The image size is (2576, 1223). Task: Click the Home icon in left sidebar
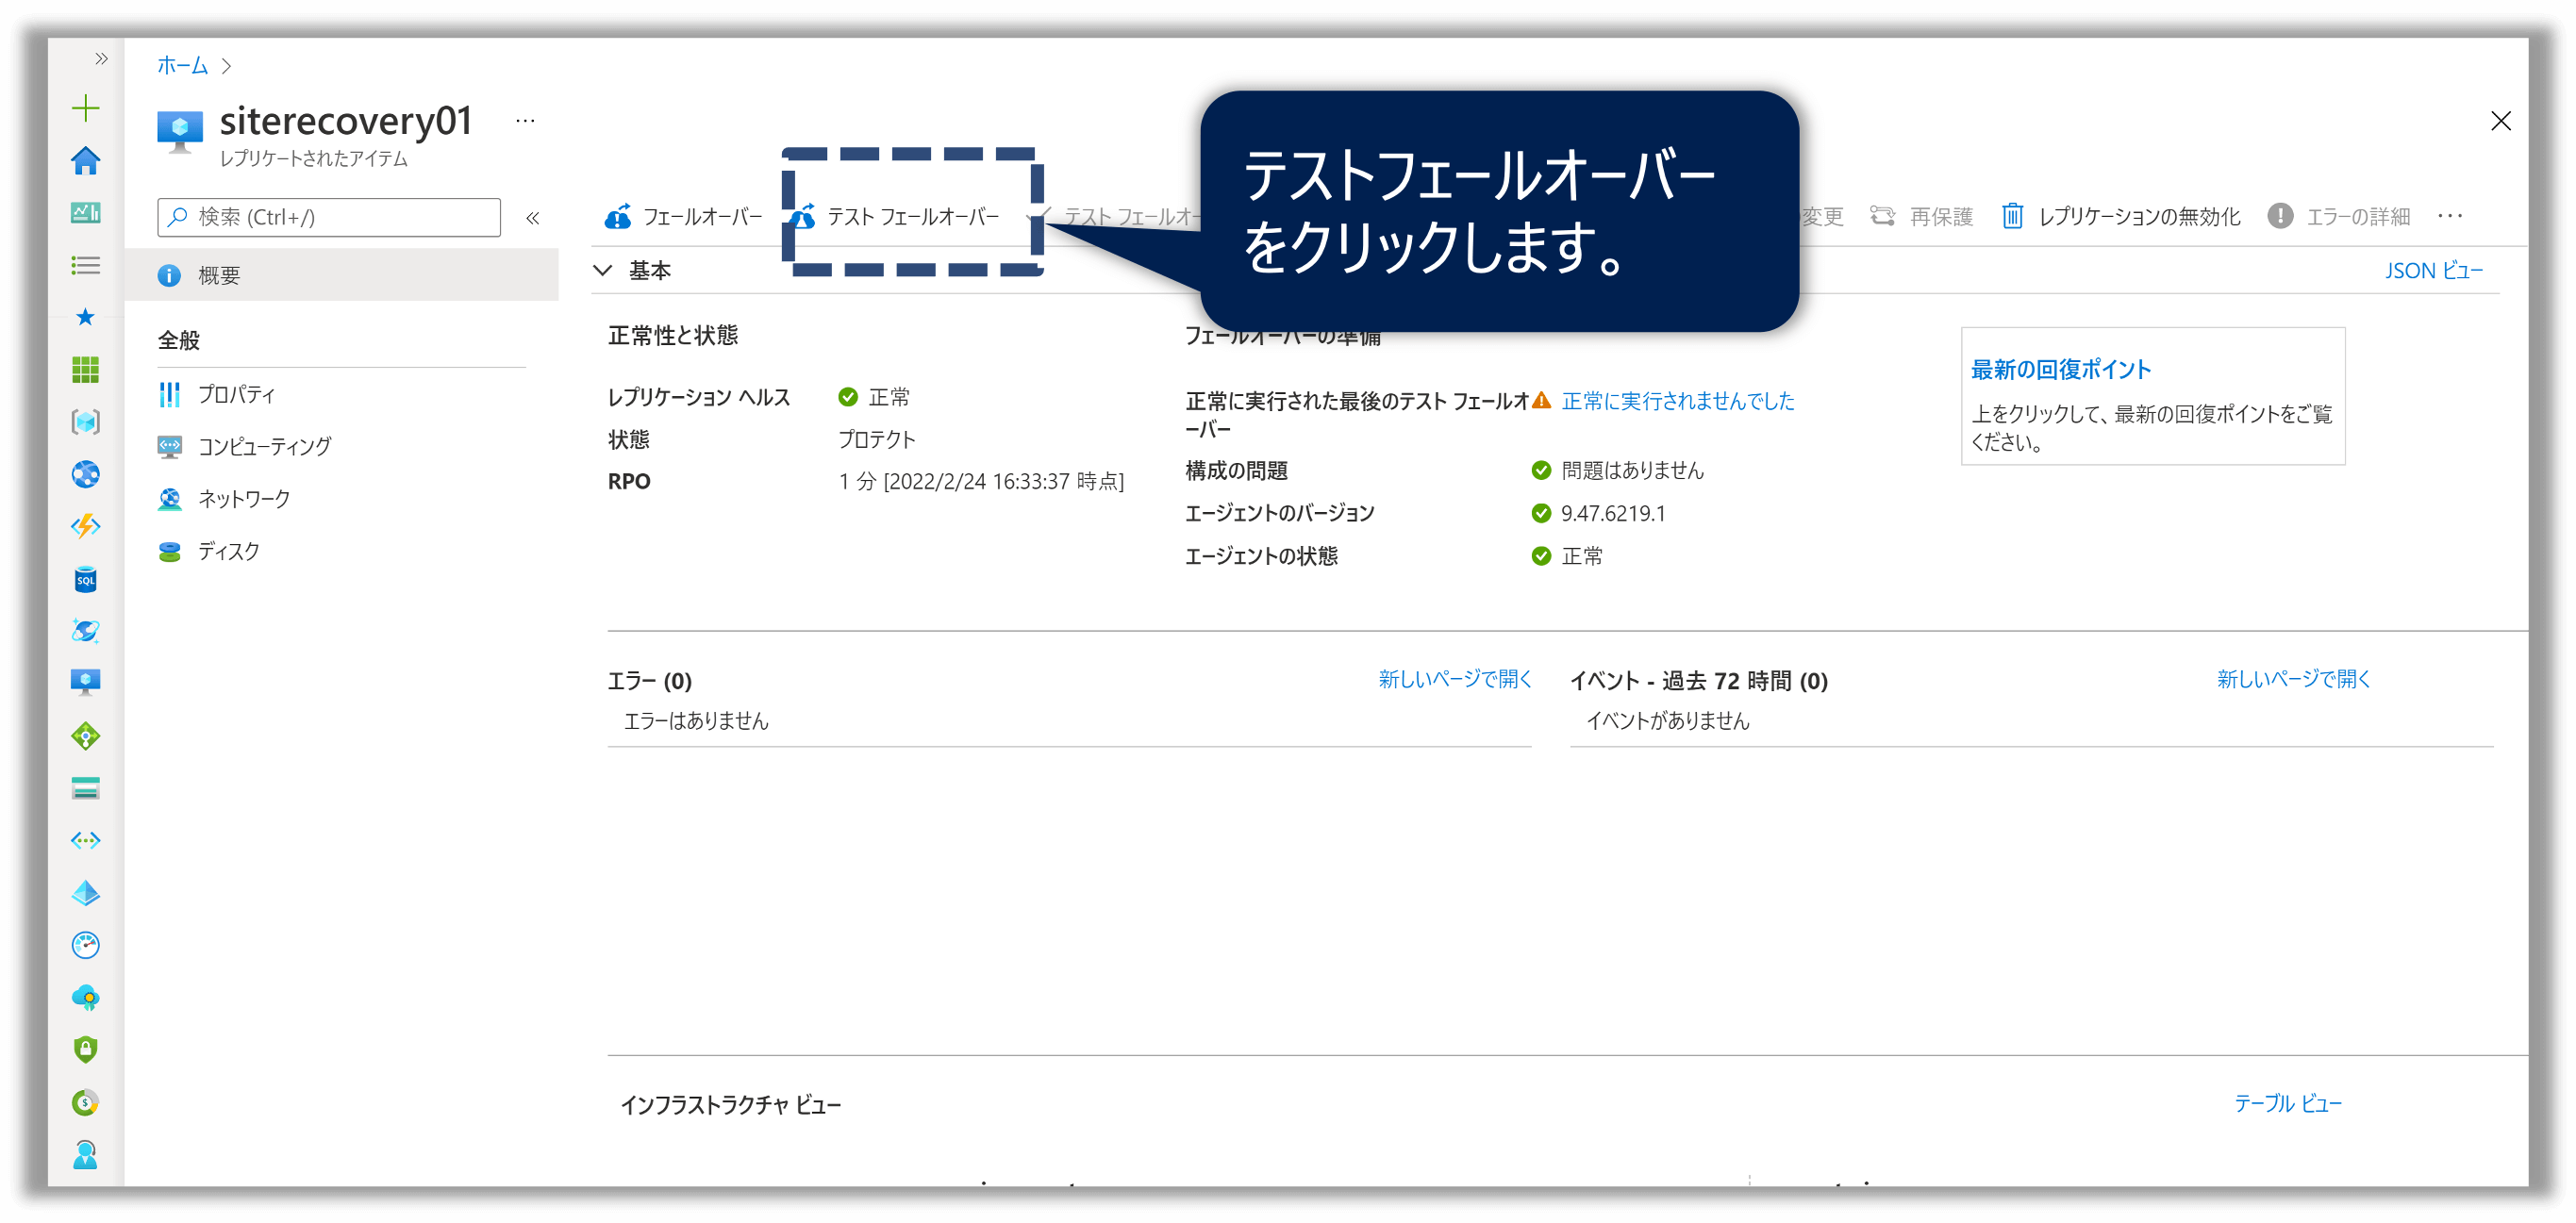(86, 161)
